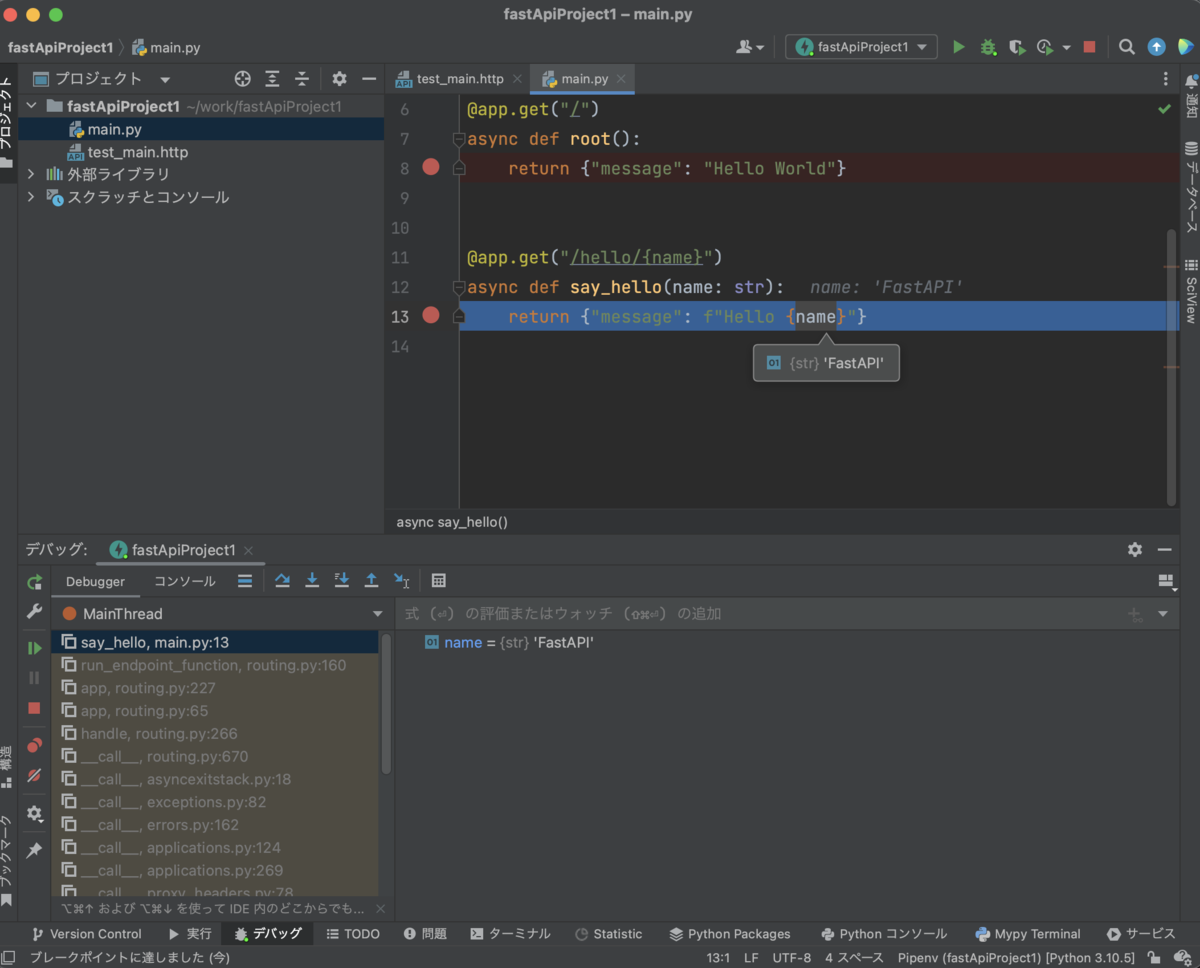Click the name = 'FastAPI' variable
Viewport: 1200px width, 968px height.
pos(509,642)
